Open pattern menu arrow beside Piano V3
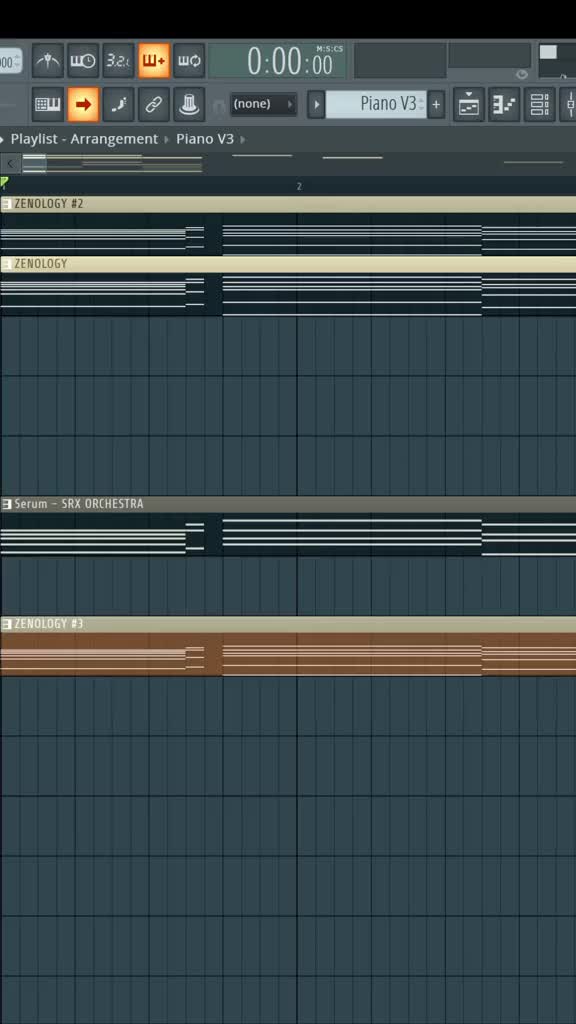The height and width of the screenshot is (1024, 576). point(316,104)
